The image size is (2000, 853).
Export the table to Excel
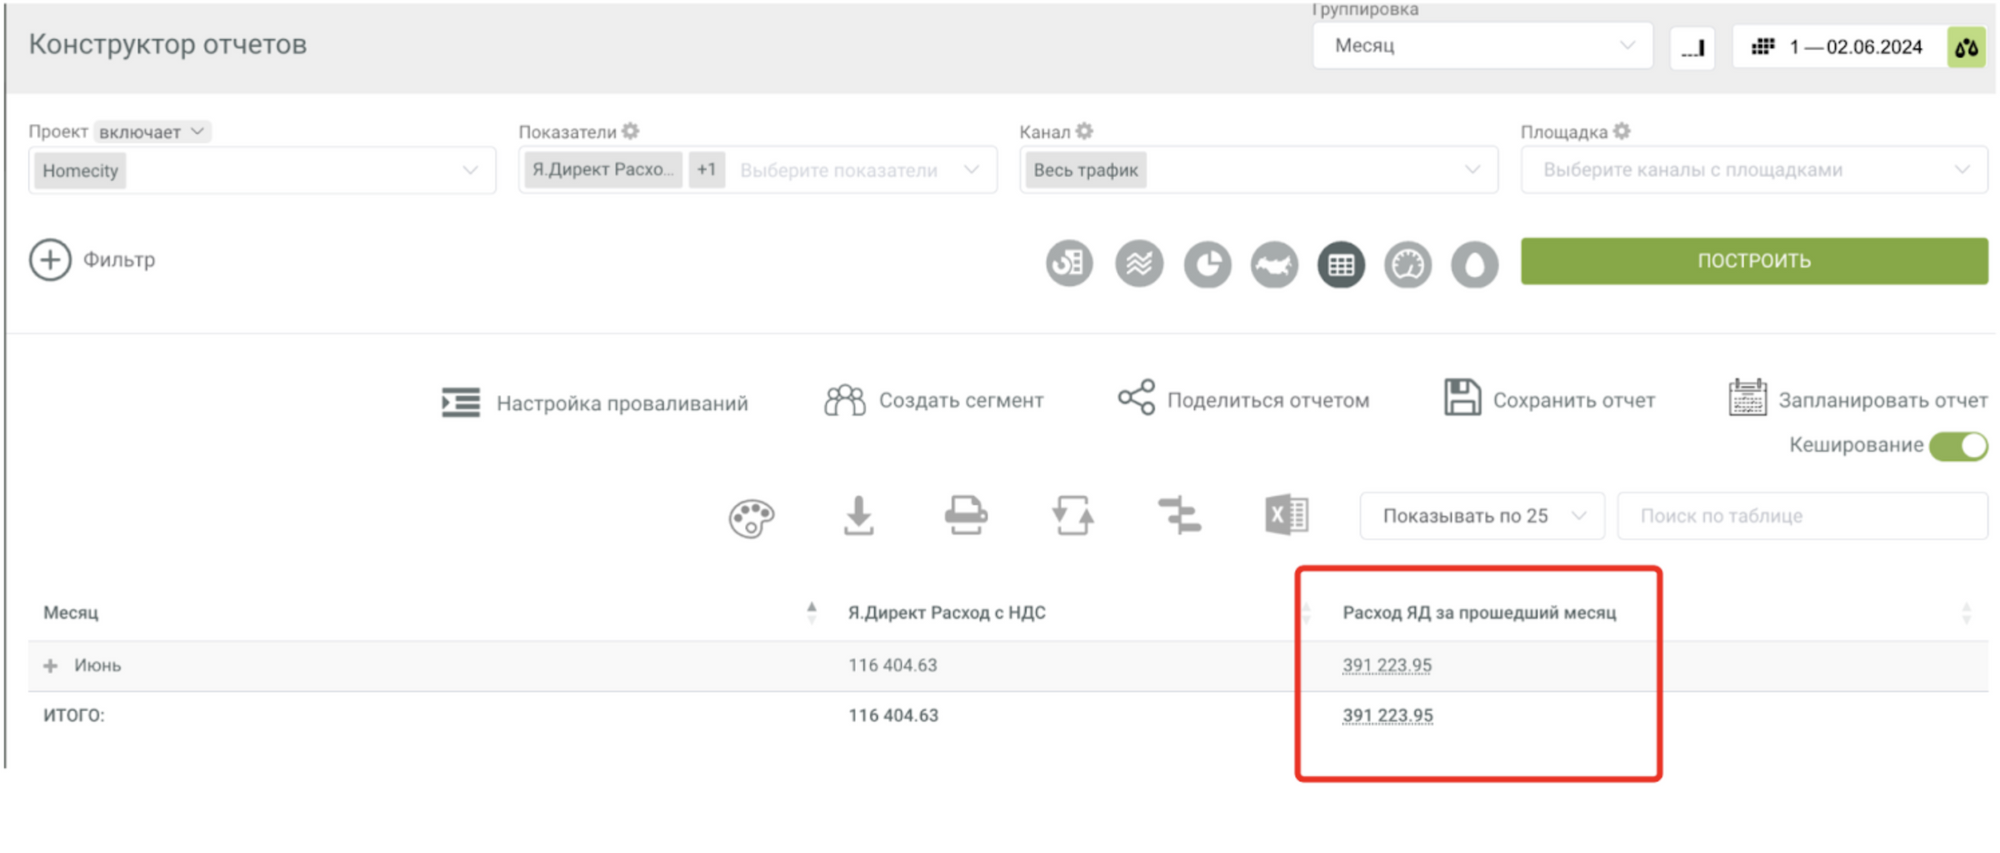(x=1286, y=516)
